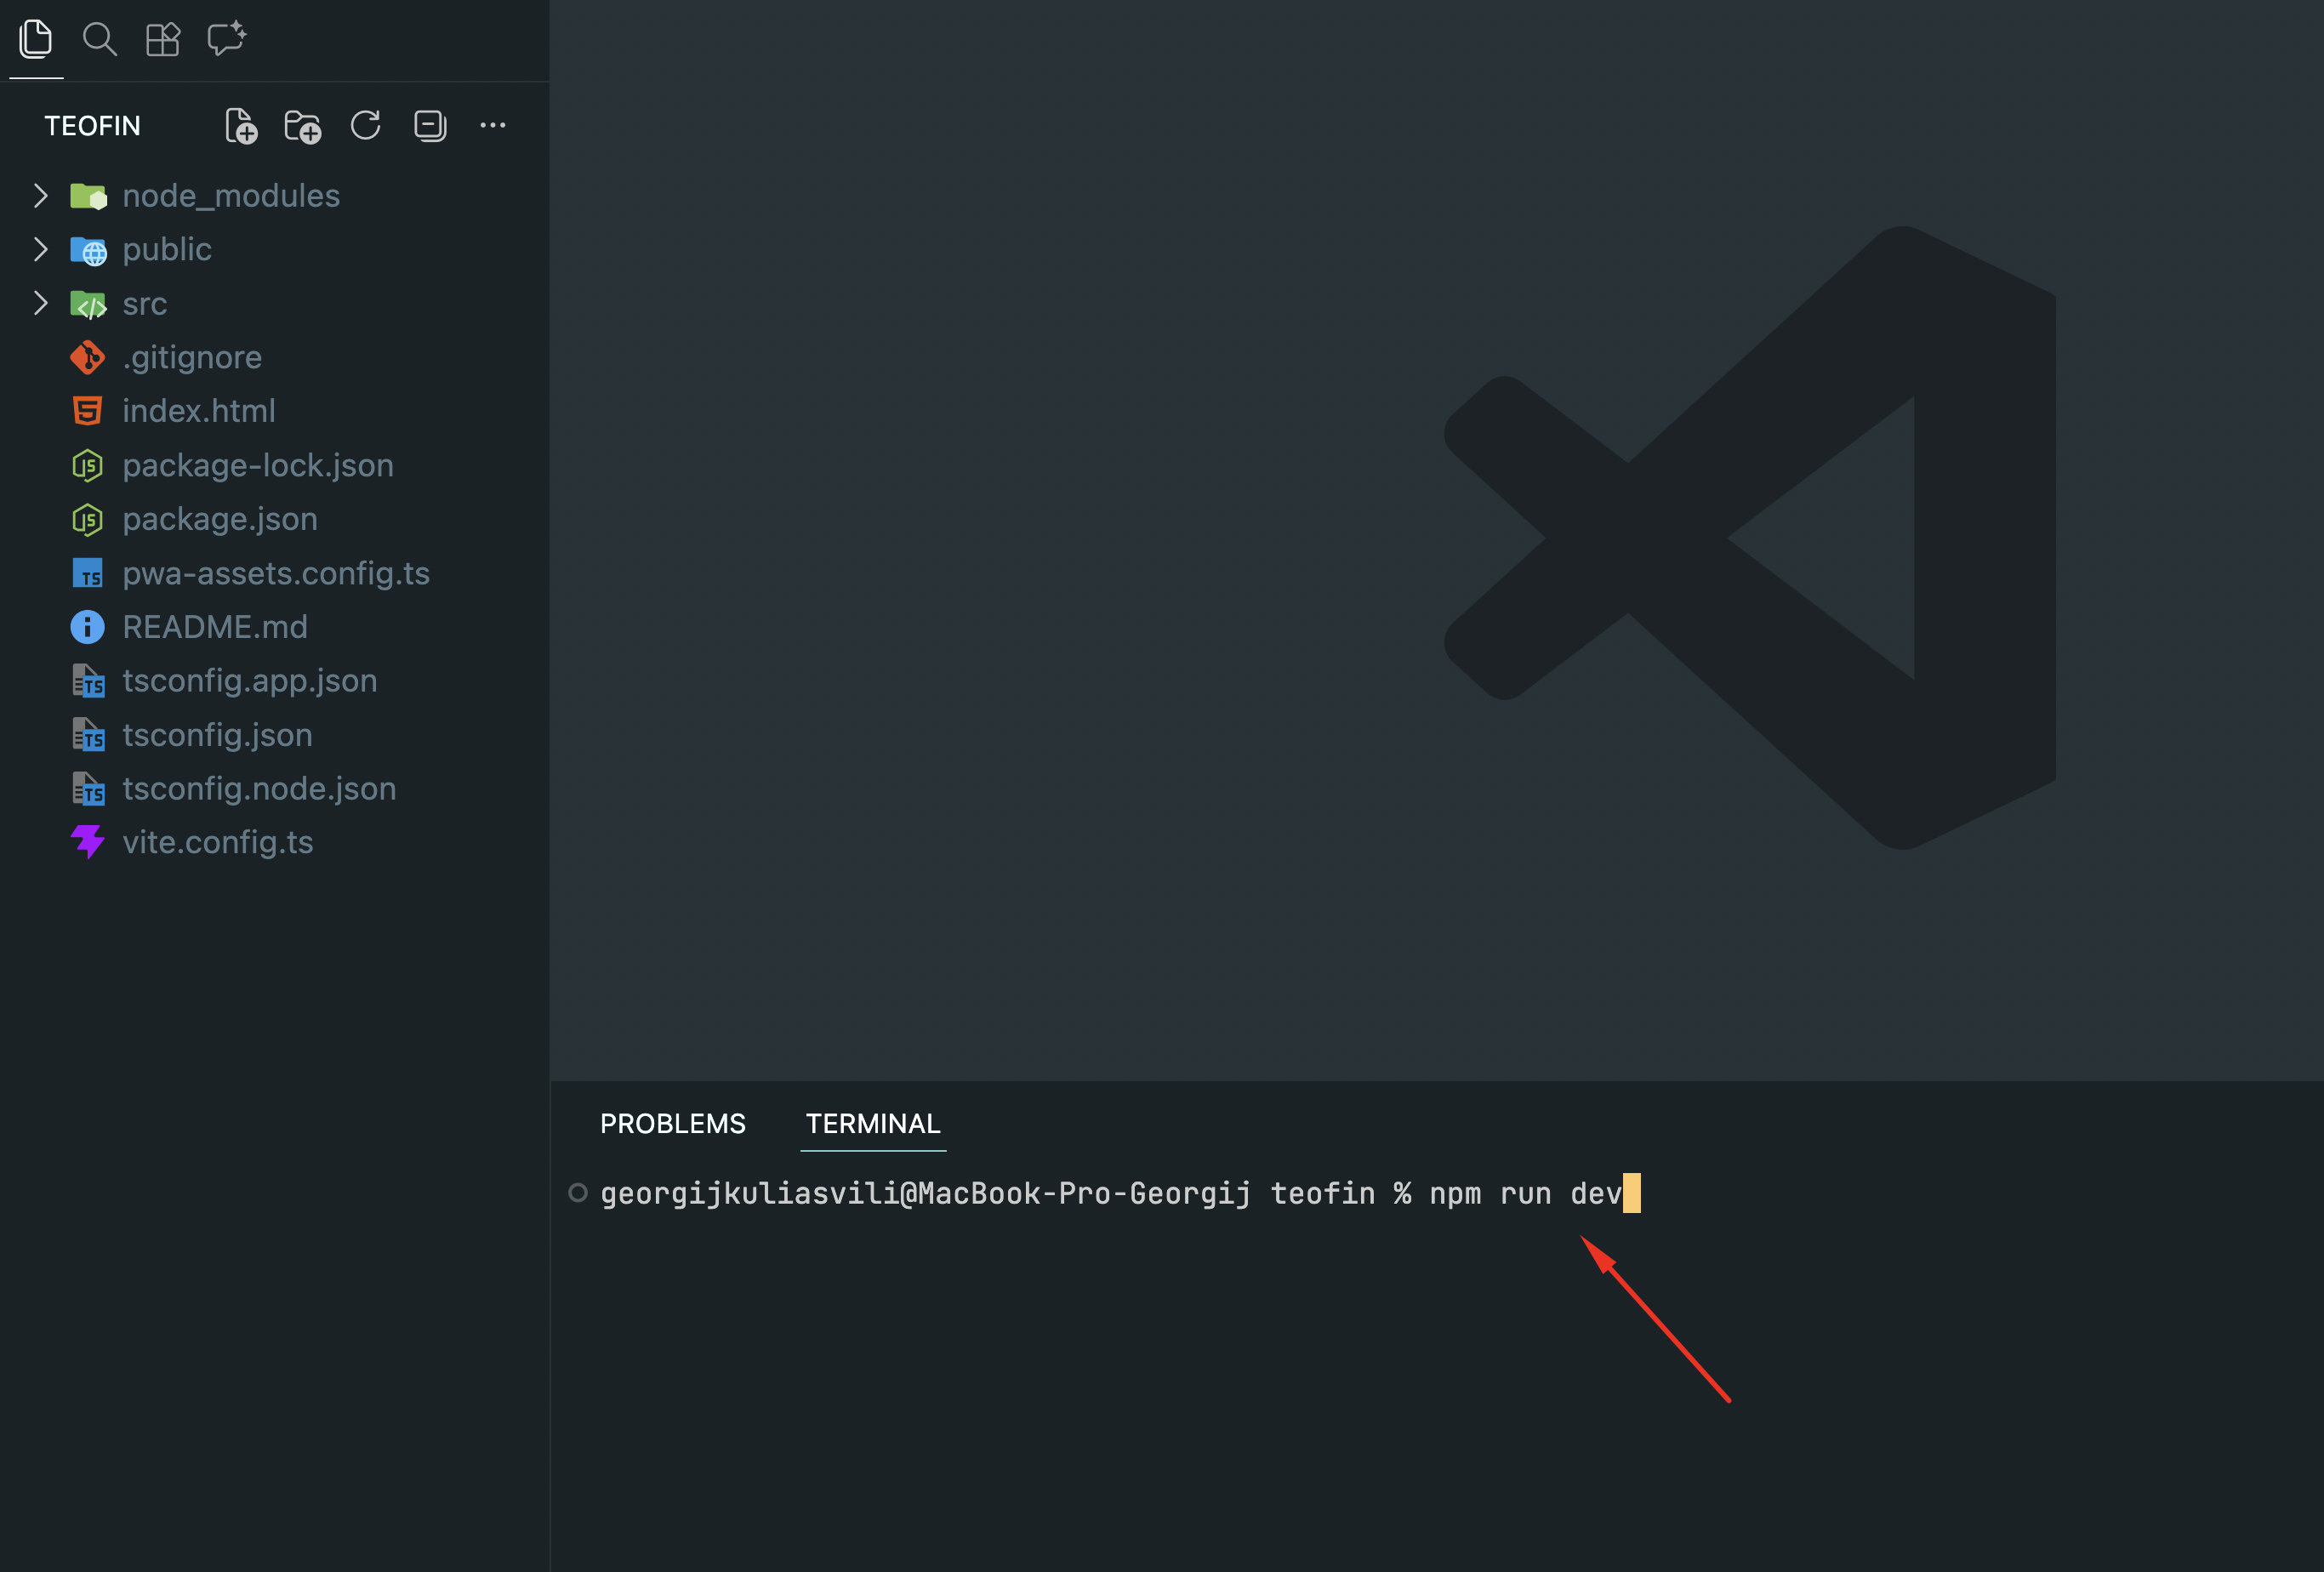2324x1572 pixels.
Task: Switch to the PROBLEMS tab
Action: pyautogui.click(x=672, y=1124)
